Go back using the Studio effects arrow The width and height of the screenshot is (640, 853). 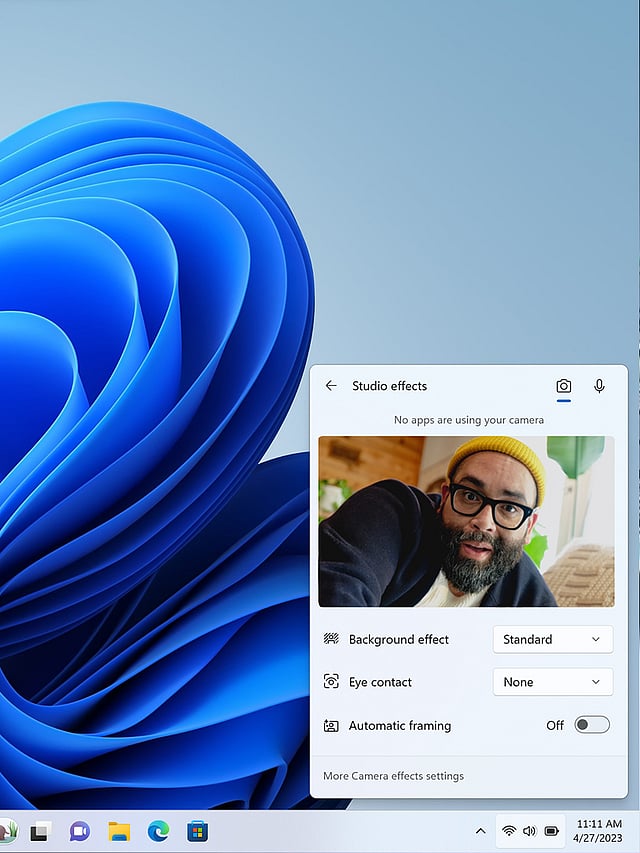click(x=331, y=386)
